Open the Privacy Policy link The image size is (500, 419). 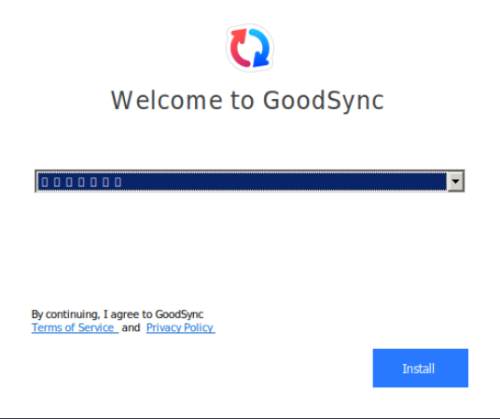(x=181, y=328)
